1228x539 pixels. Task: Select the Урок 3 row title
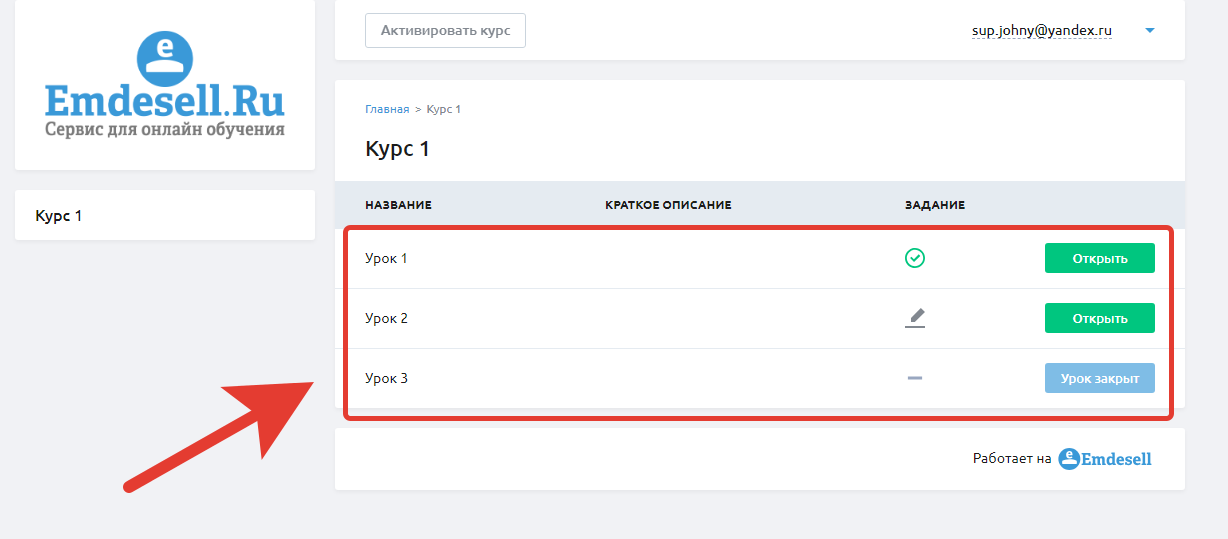tap(386, 378)
